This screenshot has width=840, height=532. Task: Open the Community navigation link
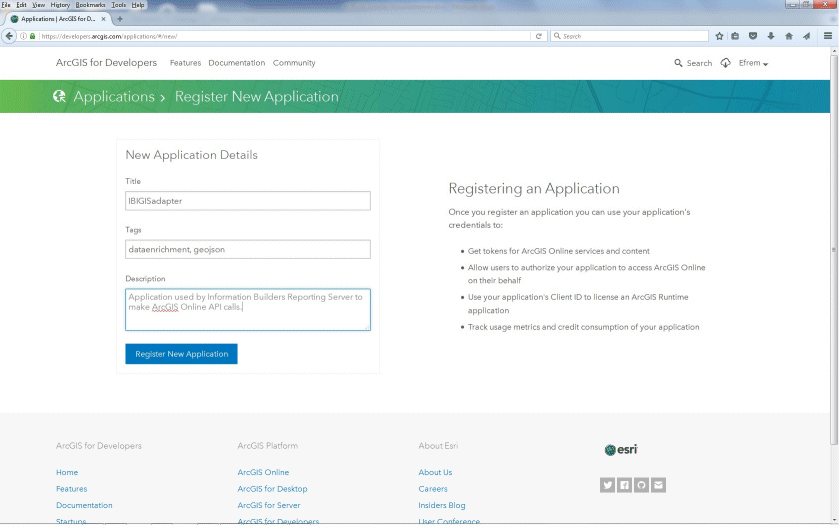click(x=294, y=63)
